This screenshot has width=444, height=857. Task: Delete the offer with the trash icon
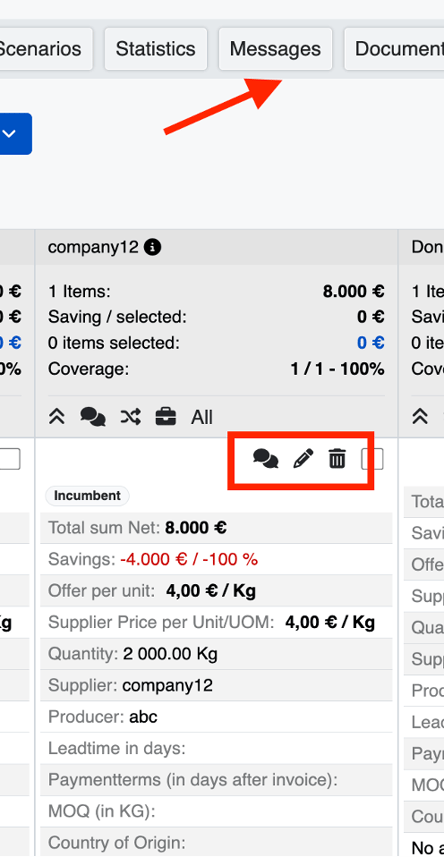click(337, 459)
